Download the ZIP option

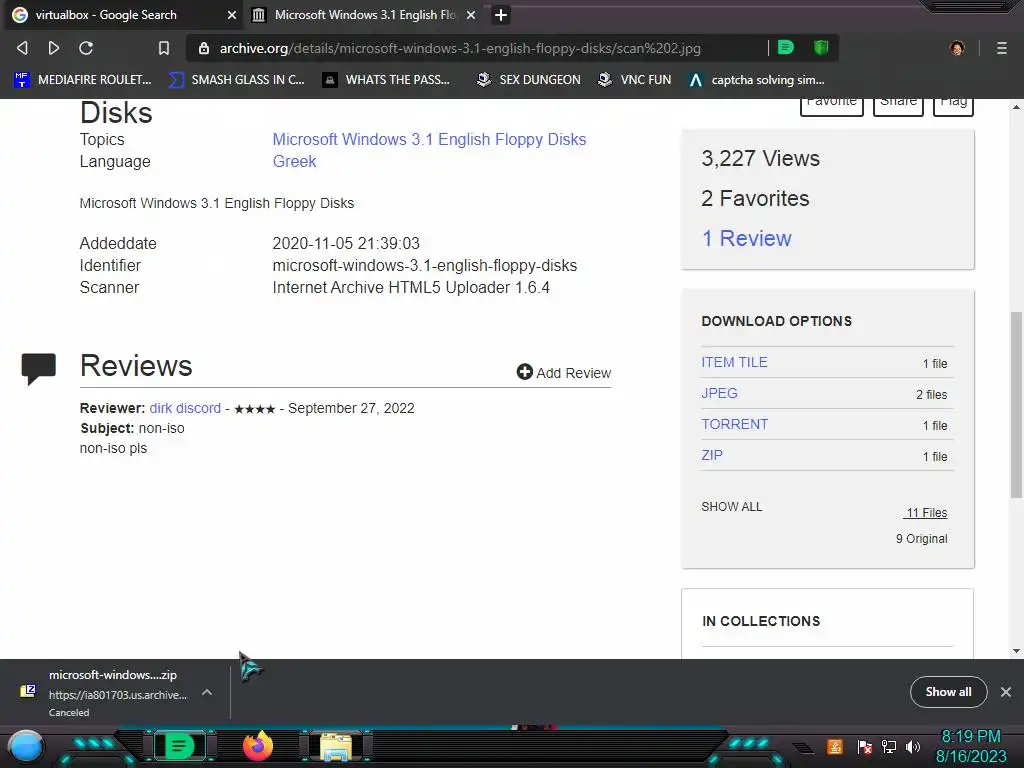(712, 455)
